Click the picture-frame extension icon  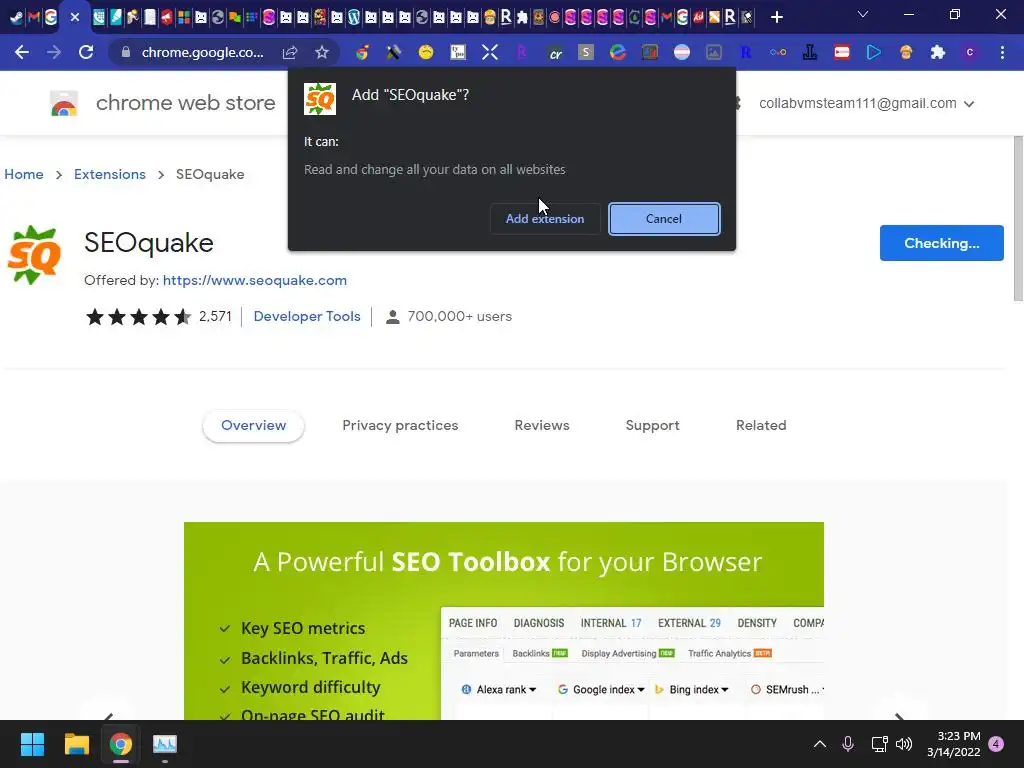pyautogui.click(x=714, y=52)
